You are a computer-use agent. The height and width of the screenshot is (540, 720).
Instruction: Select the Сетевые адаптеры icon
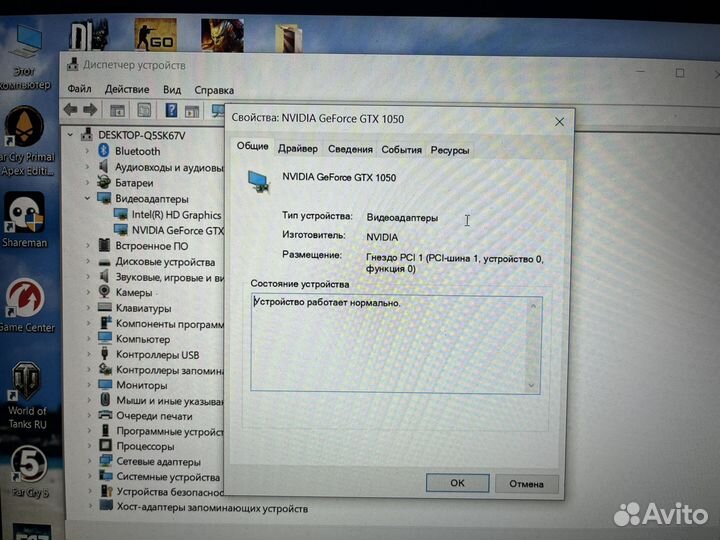tap(106, 461)
